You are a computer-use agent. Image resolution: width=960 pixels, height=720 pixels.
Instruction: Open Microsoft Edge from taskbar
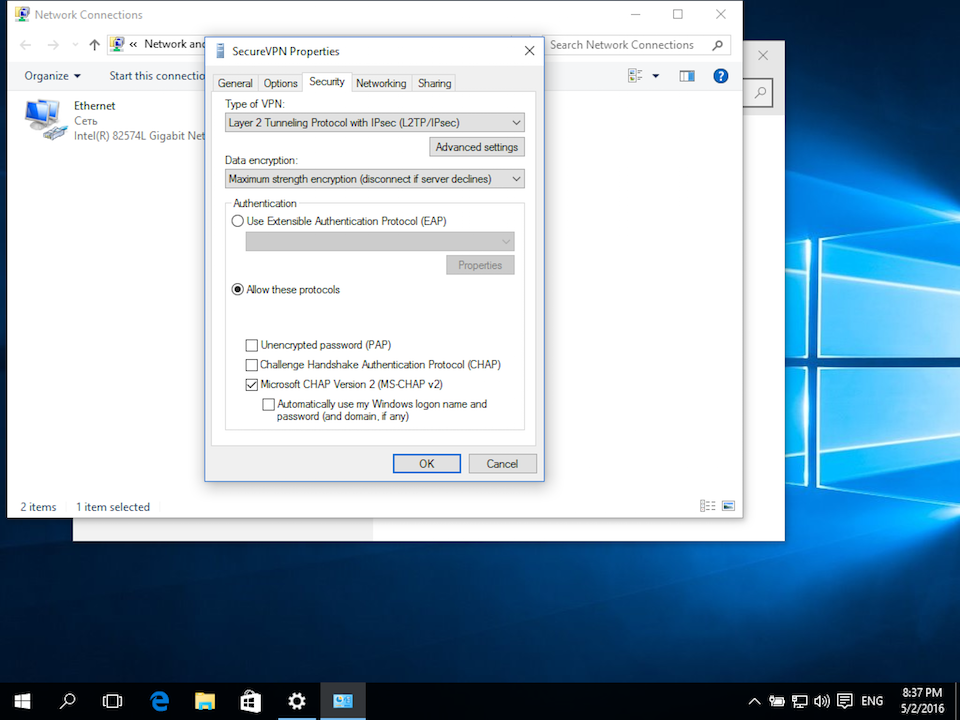pyautogui.click(x=159, y=701)
